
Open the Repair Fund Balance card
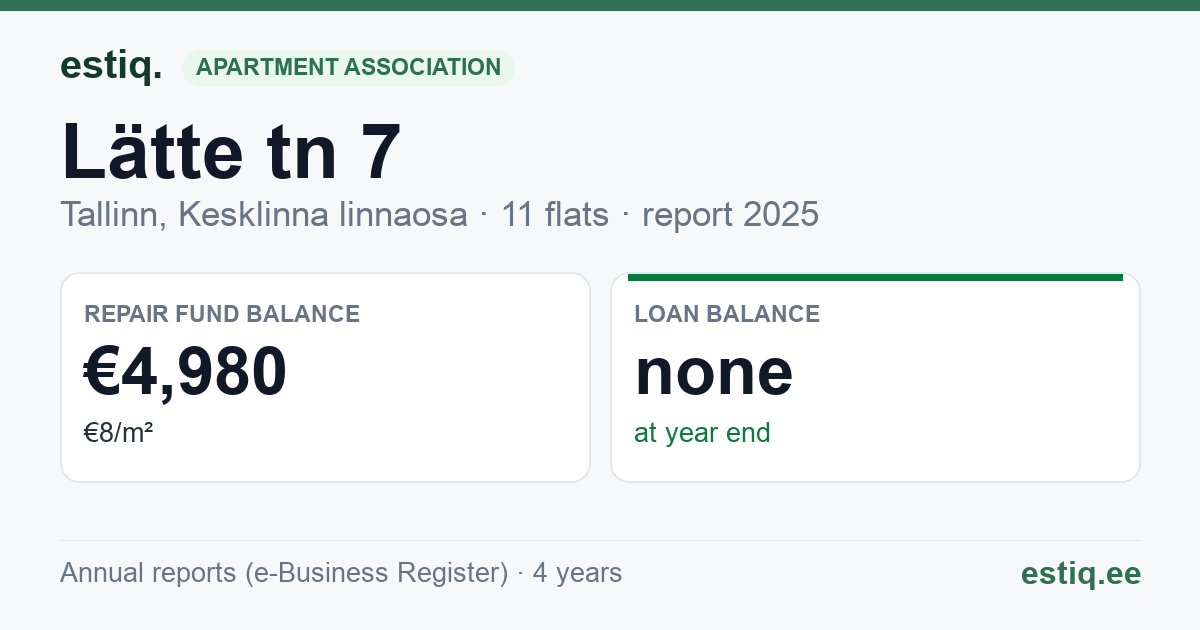(x=325, y=377)
